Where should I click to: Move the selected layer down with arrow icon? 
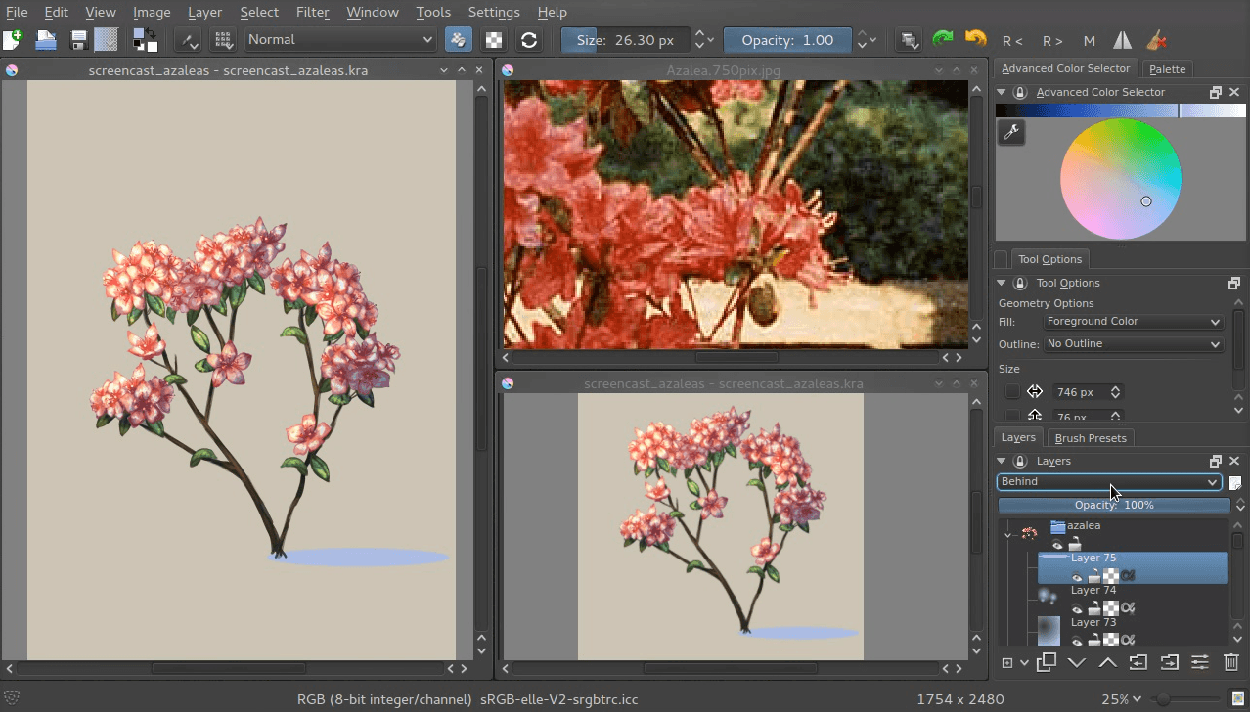click(x=1077, y=662)
